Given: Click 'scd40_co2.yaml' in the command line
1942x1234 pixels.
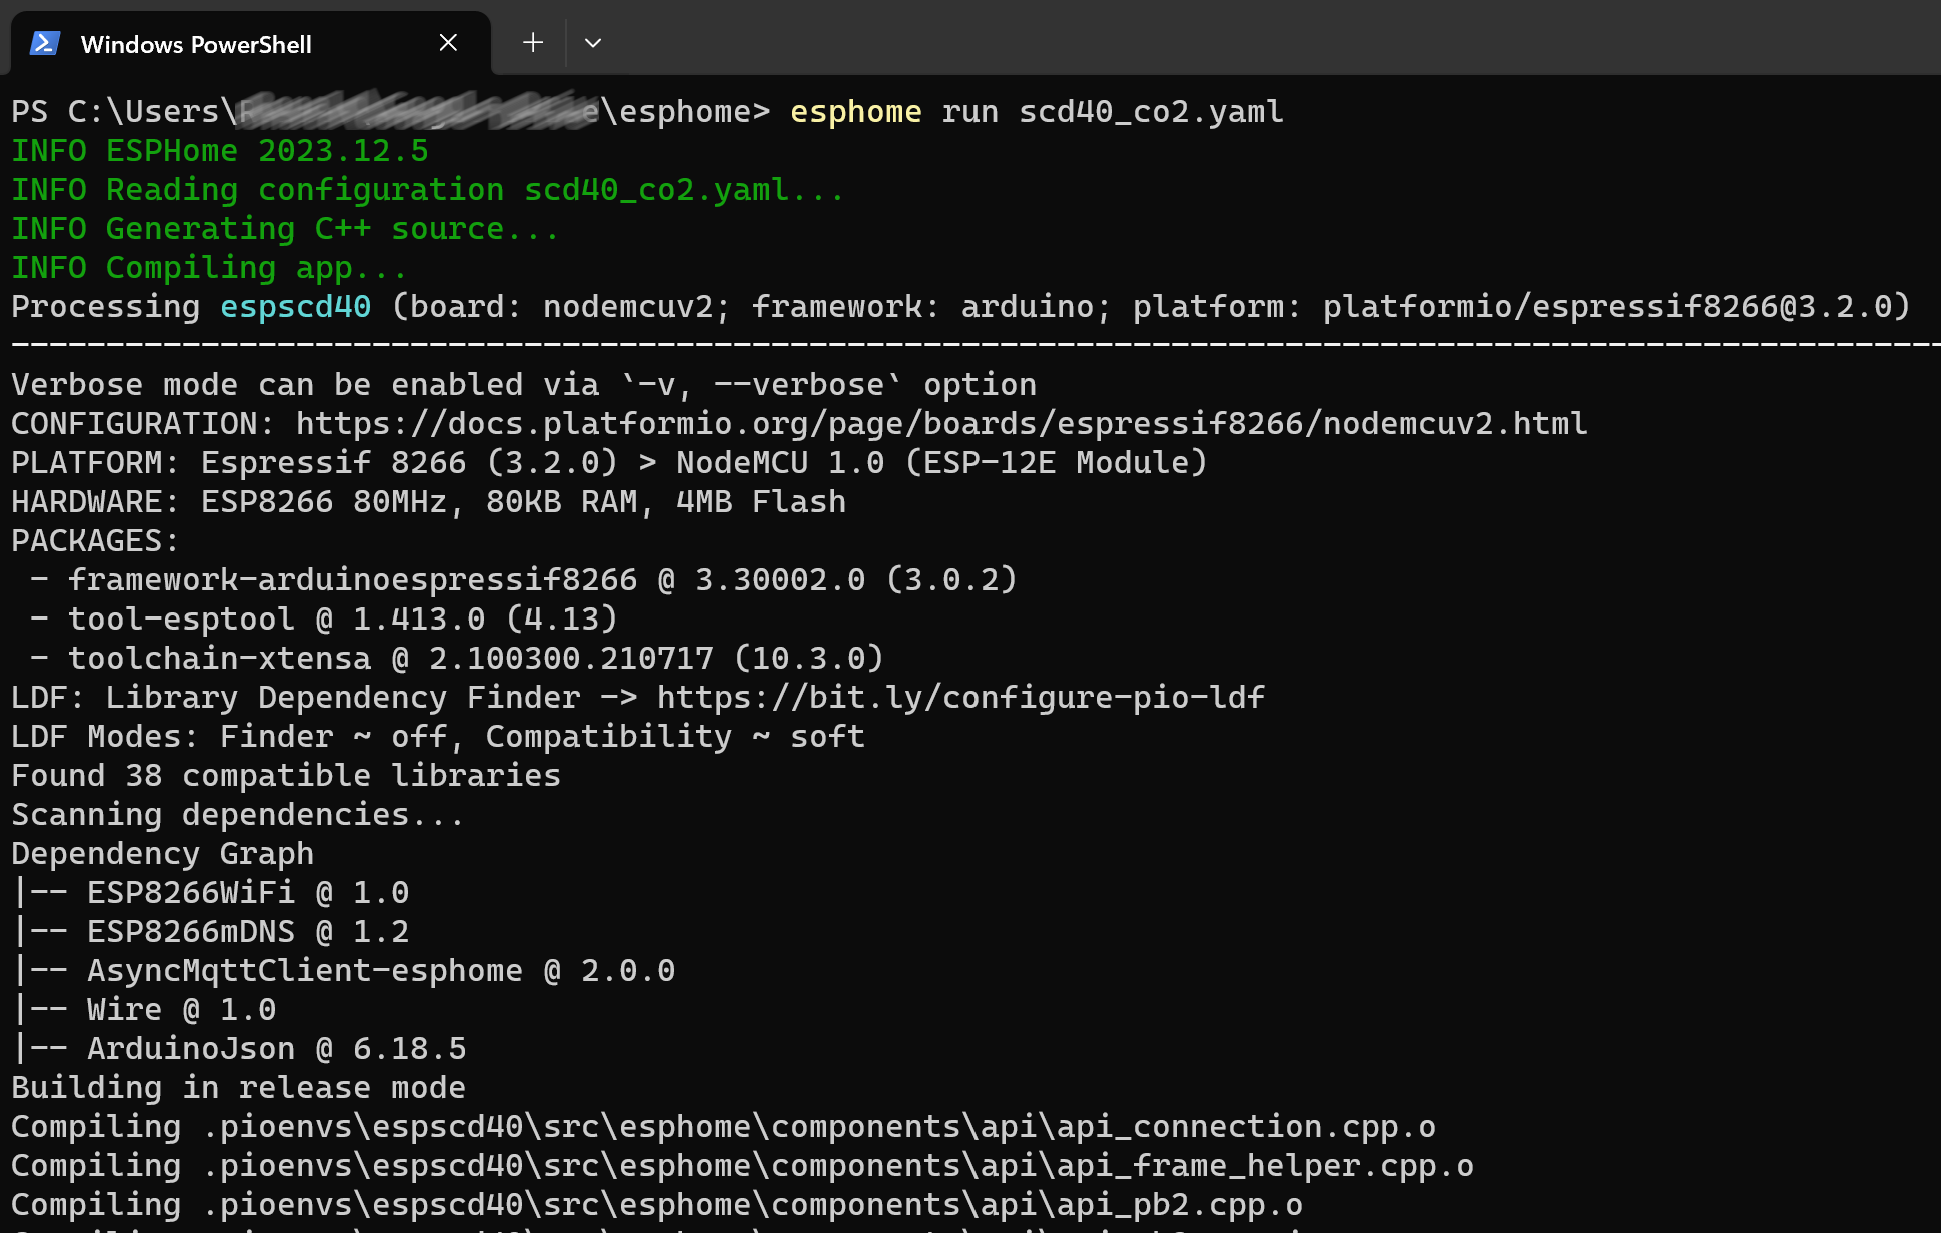Looking at the screenshot, I should [1151, 112].
